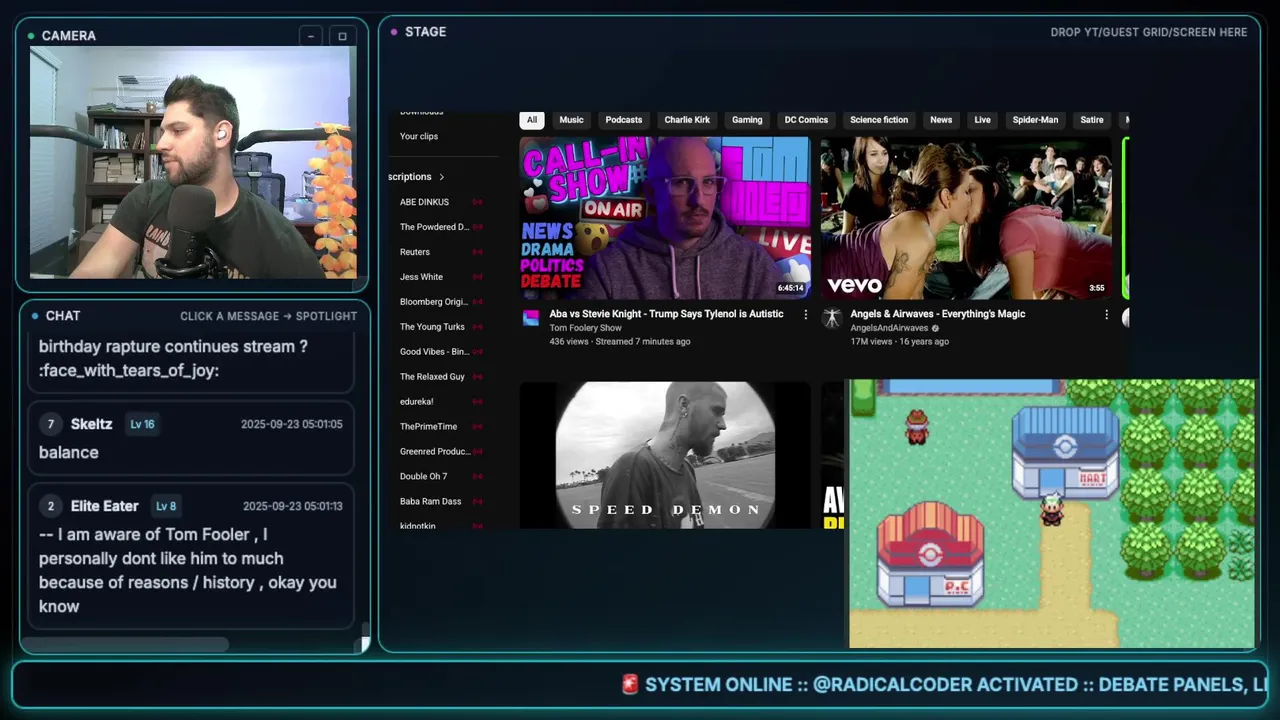The image size is (1280, 720).
Task: Select the Podcasts filter chip
Action: (624, 120)
